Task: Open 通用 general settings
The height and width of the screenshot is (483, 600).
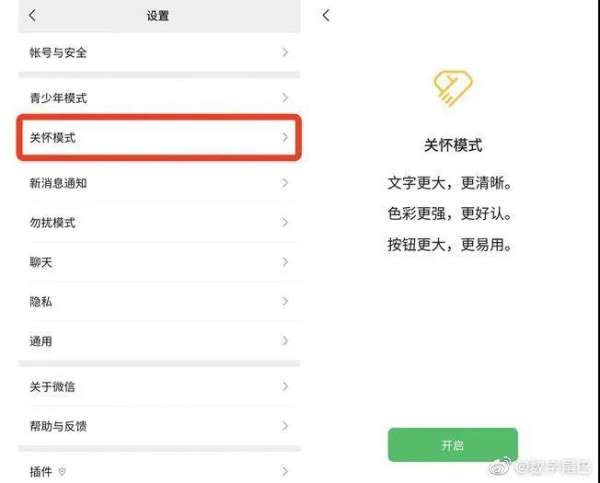Action: 159,341
